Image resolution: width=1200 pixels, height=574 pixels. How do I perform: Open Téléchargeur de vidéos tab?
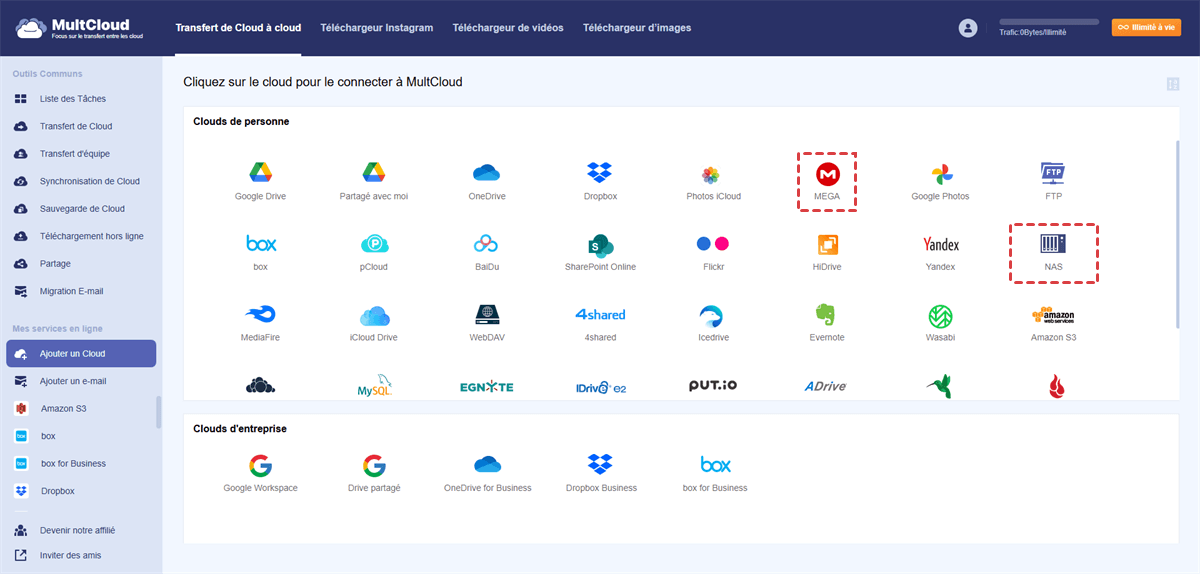(x=508, y=28)
